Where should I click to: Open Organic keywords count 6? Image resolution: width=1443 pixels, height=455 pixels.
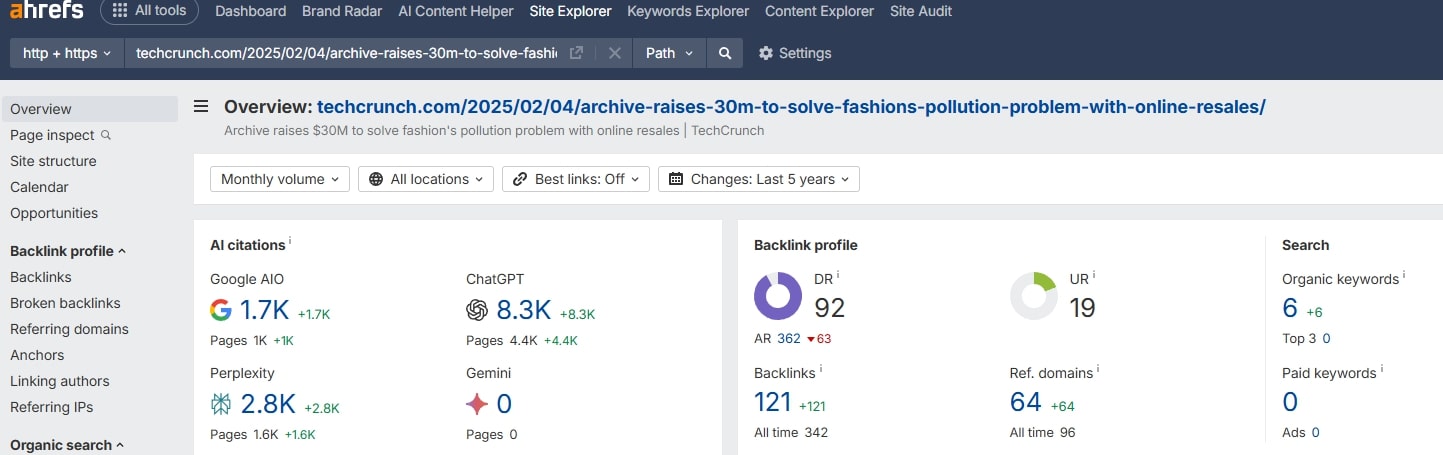(x=1290, y=308)
